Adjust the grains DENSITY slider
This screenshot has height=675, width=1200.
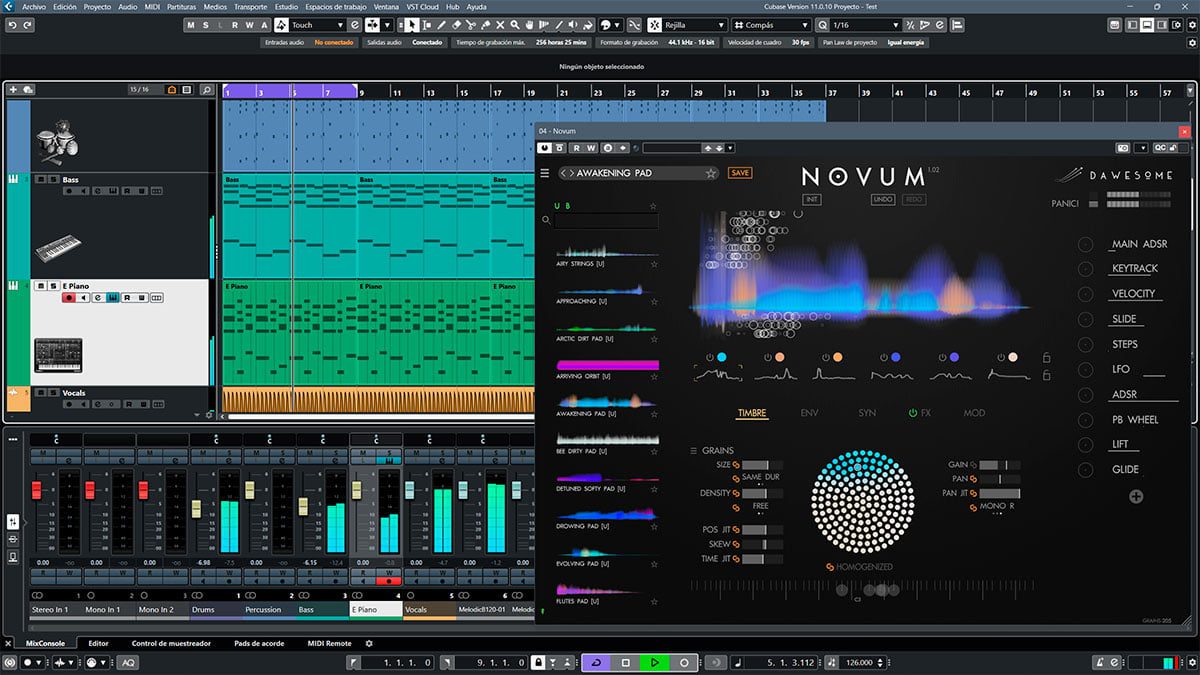click(762, 493)
